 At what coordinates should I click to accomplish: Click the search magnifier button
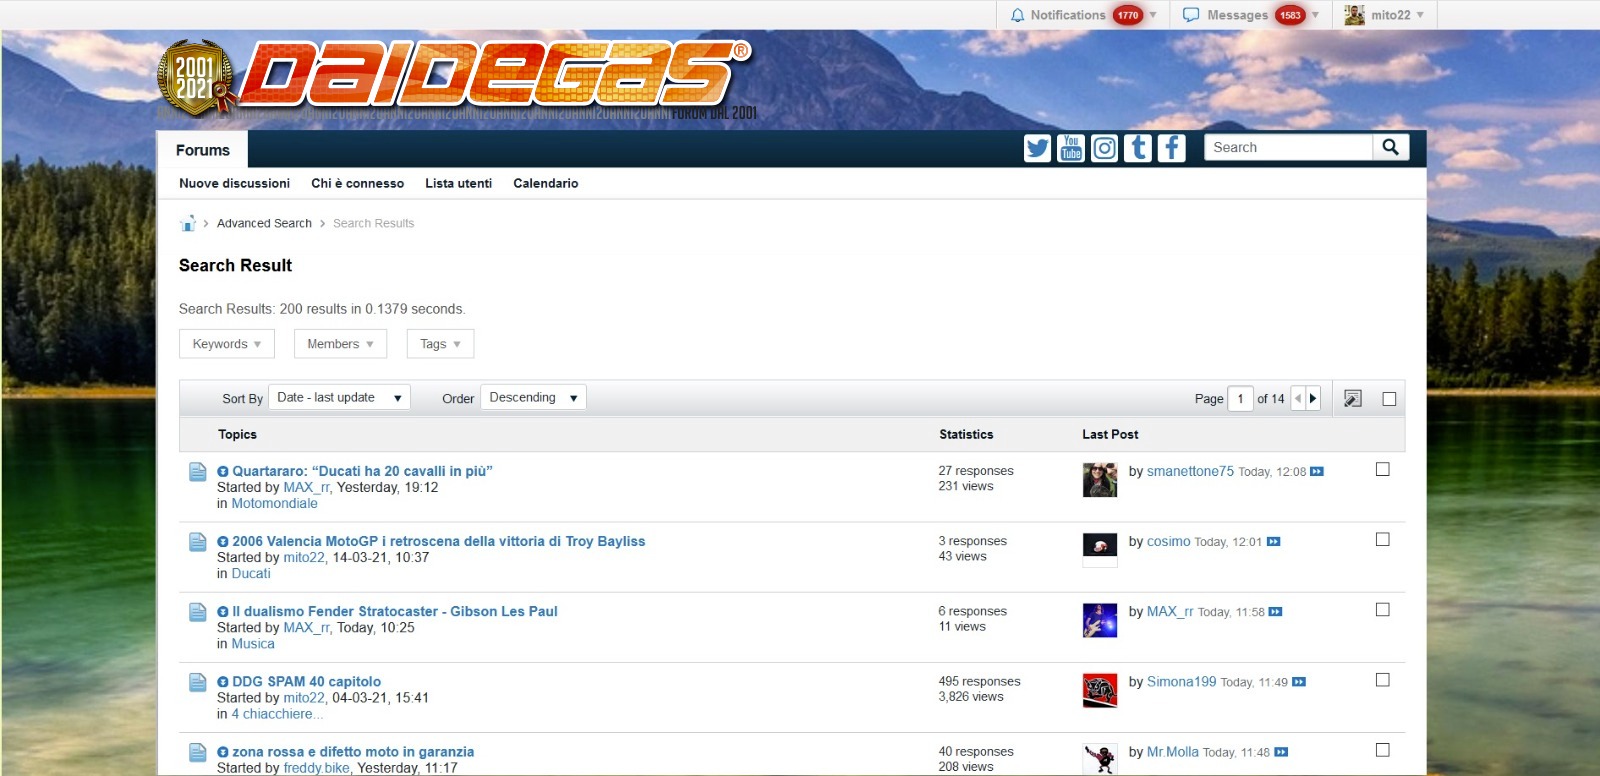[1390, 147]
